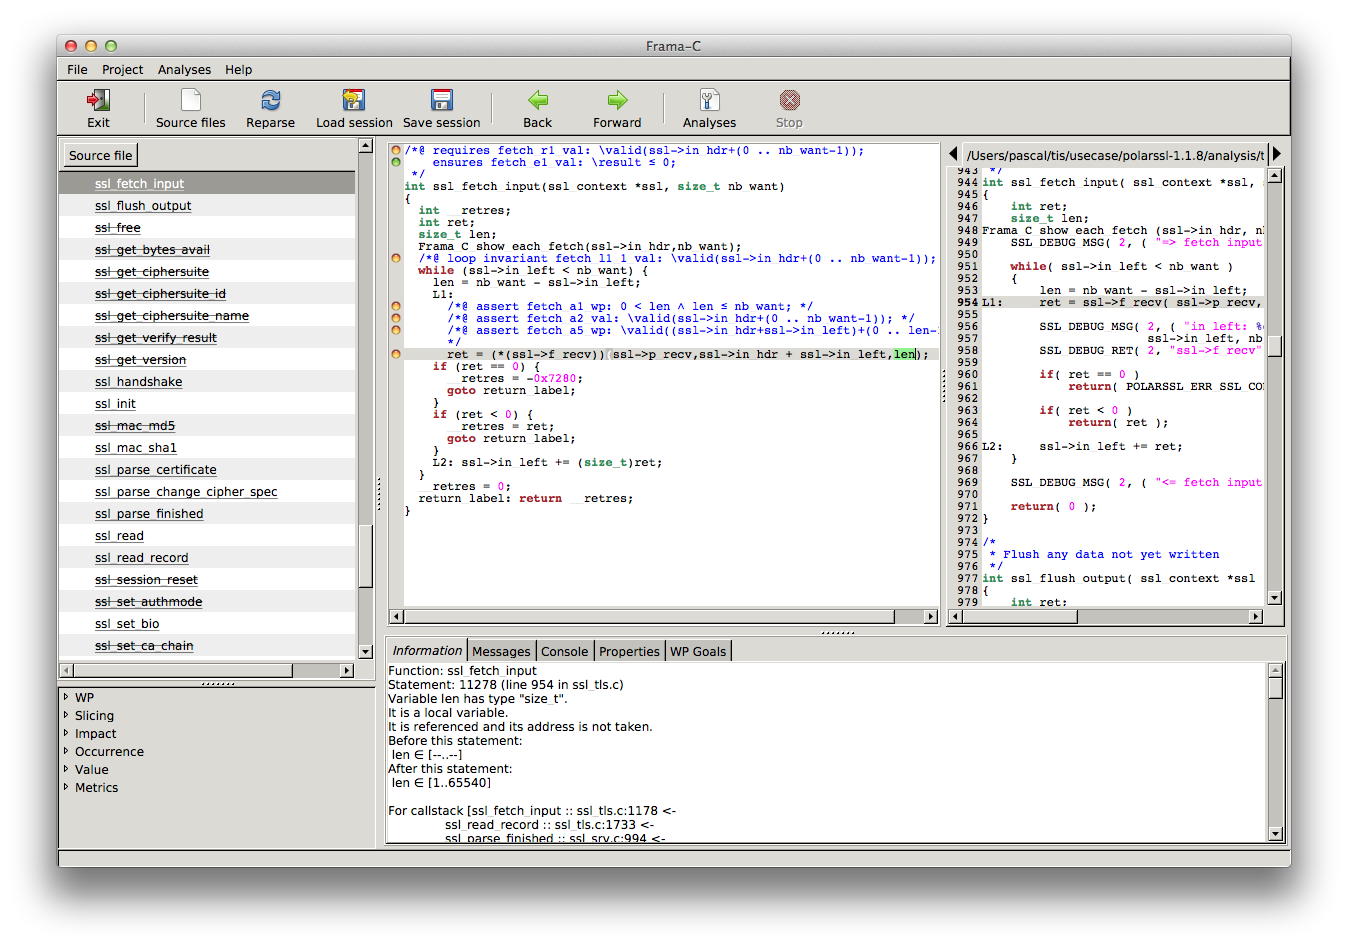Open the Analyses toolbar icon
The height and width of the screenshot is (946, 1348).
710,100
